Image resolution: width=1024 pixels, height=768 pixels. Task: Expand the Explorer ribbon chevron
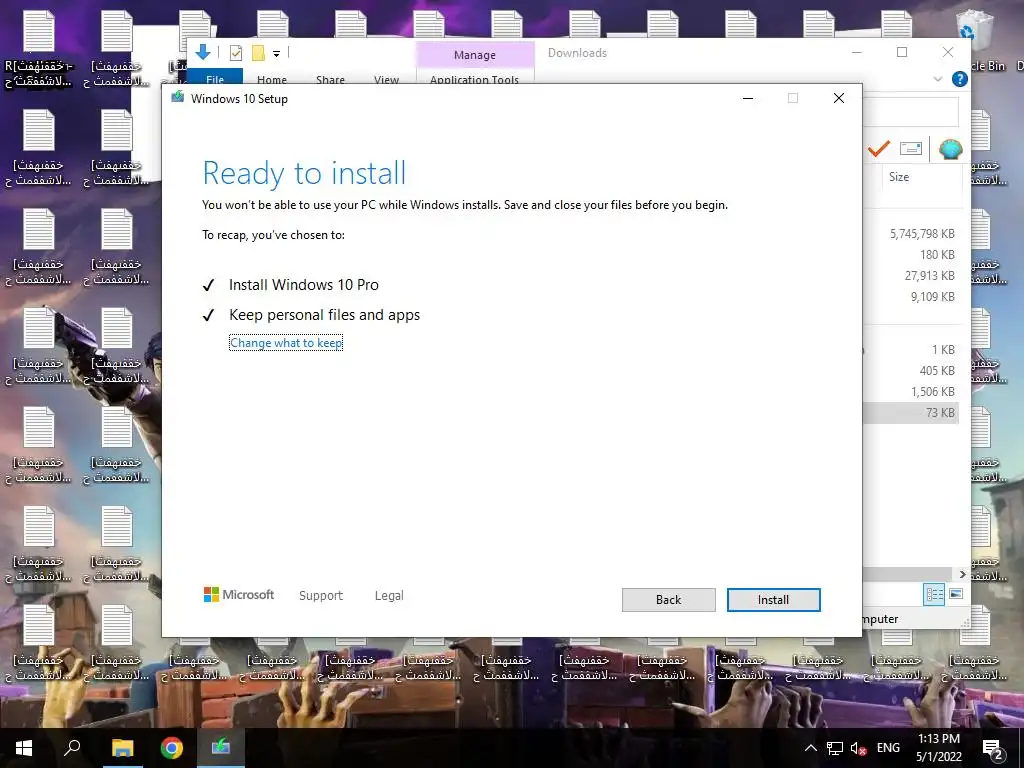938,79
